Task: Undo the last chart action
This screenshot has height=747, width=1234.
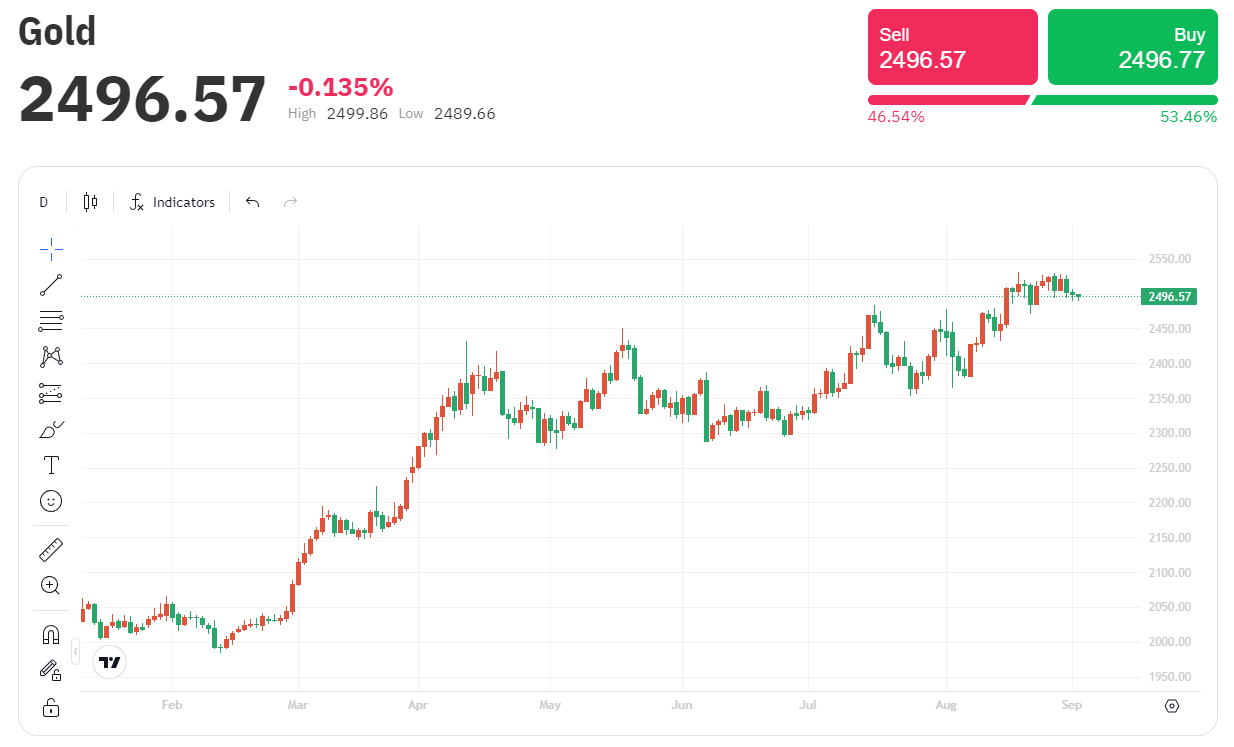Action: (252, 202)
